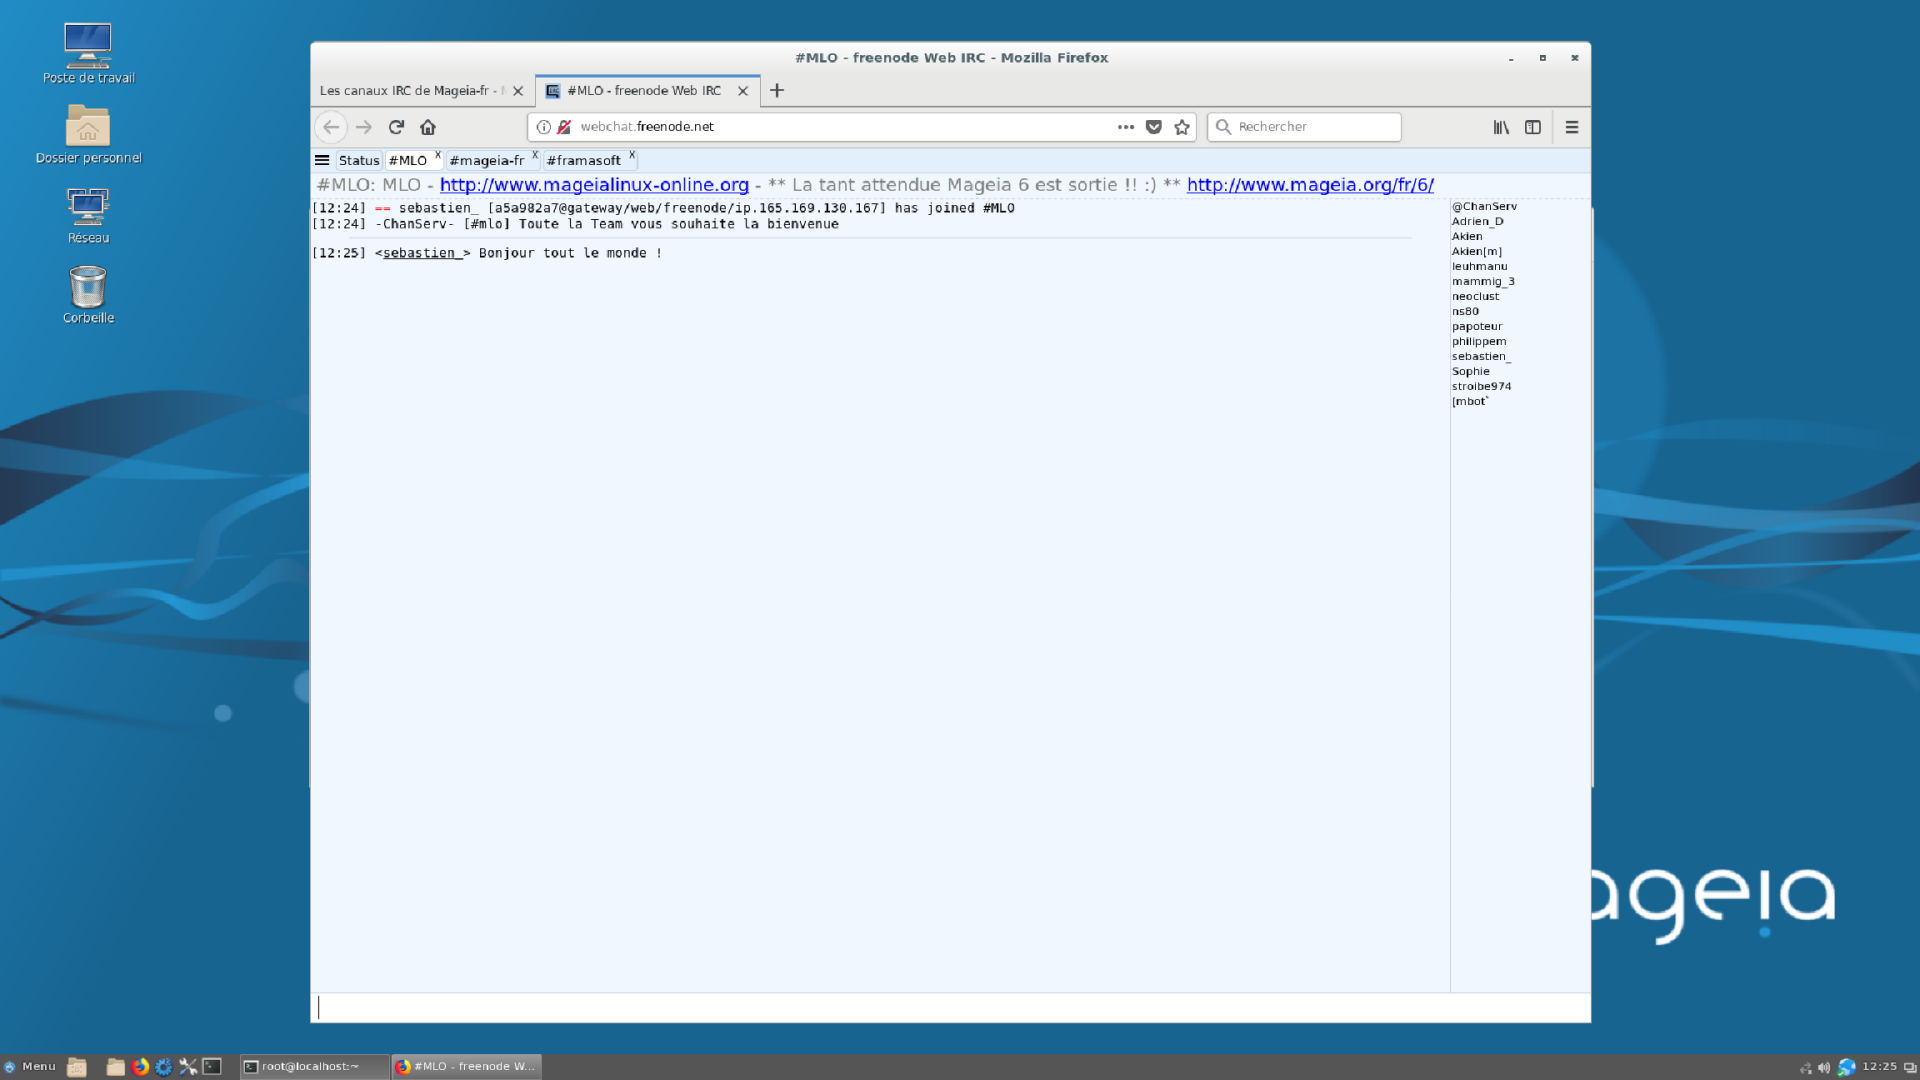The image size is (1920, 1080).
Task: Select Sophie in the user list
Action: pos(1470,371)
